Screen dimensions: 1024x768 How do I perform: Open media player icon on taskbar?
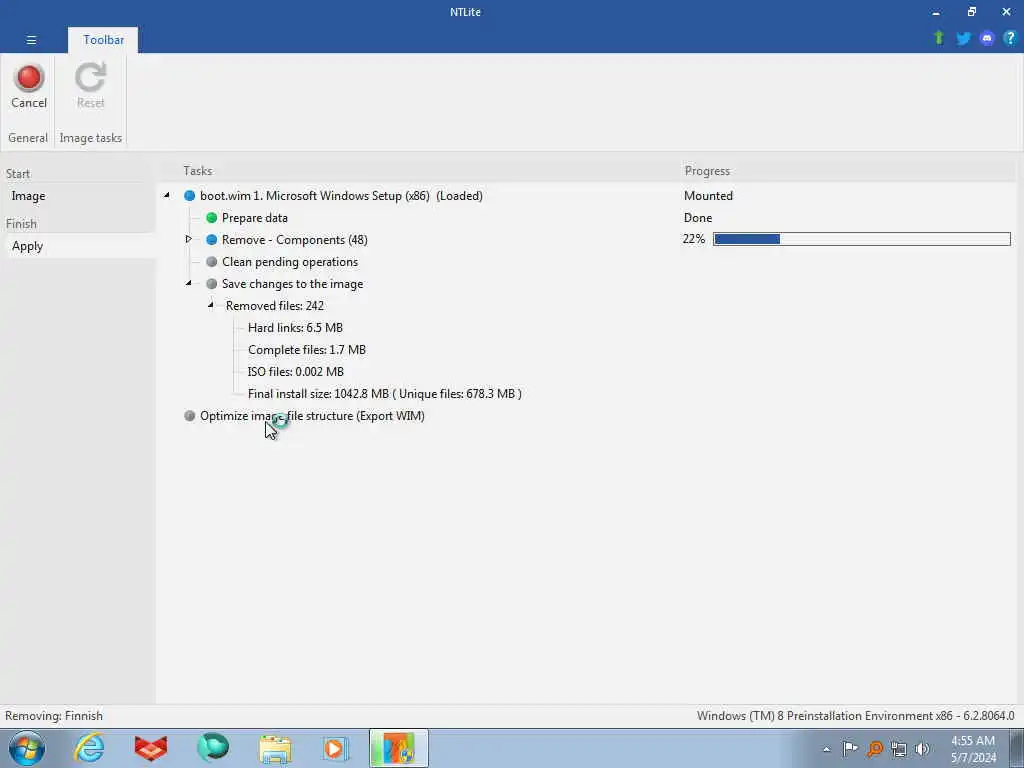coord(336,748)
